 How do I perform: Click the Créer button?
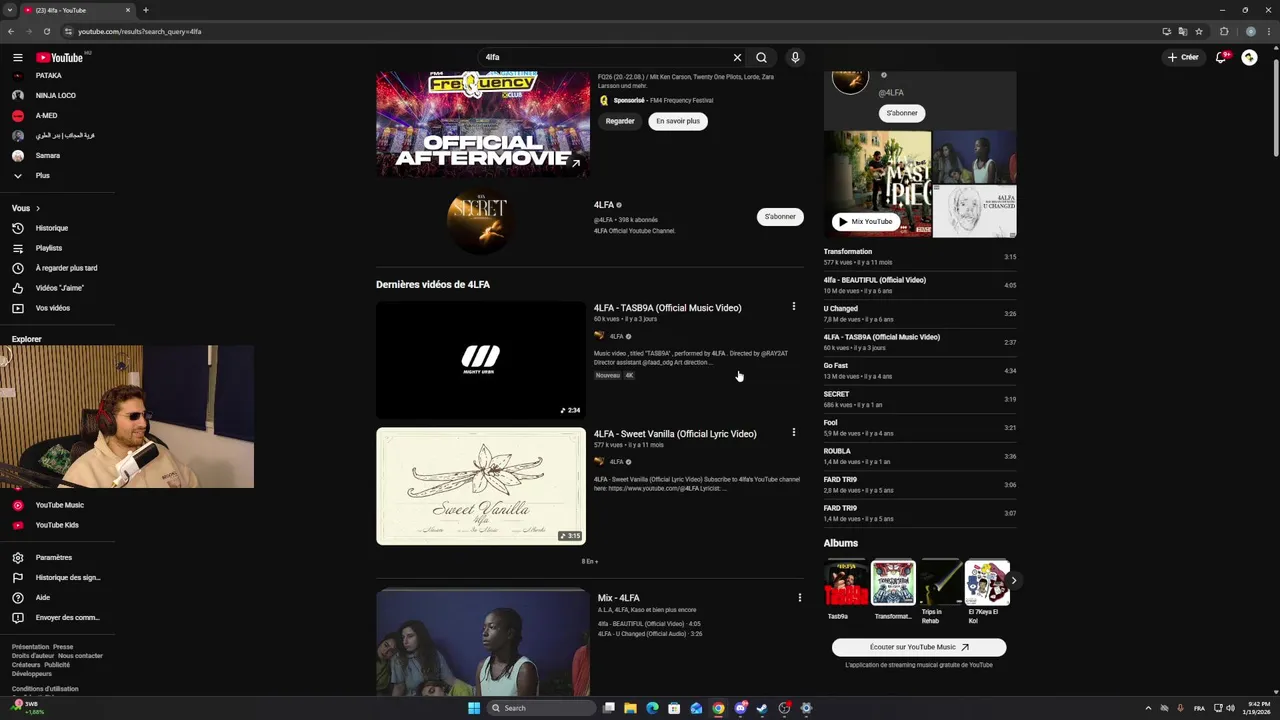[1183, 57]
